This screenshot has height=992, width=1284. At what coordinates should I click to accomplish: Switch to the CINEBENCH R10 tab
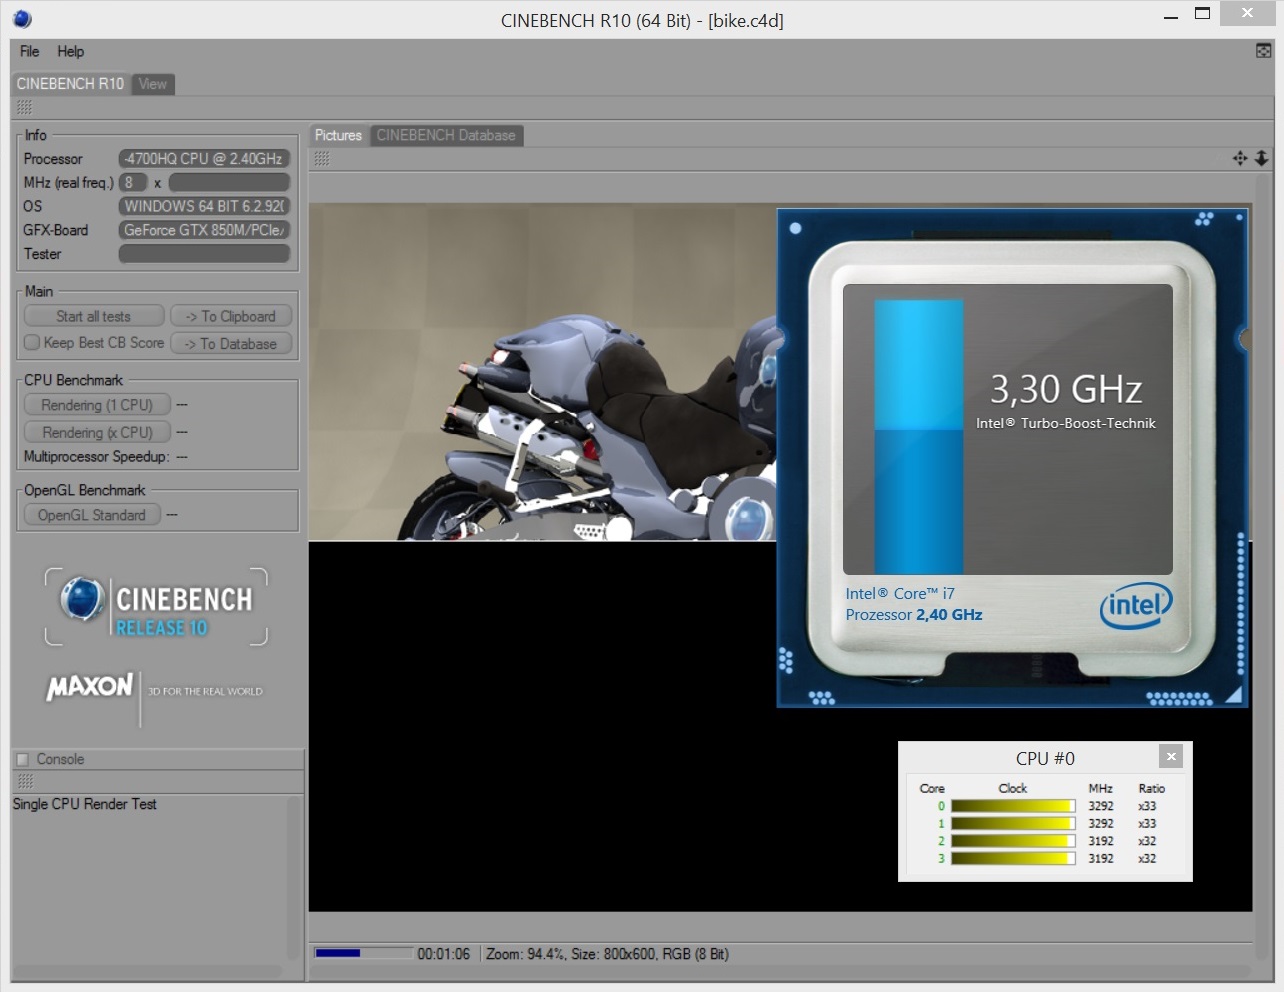70,84
